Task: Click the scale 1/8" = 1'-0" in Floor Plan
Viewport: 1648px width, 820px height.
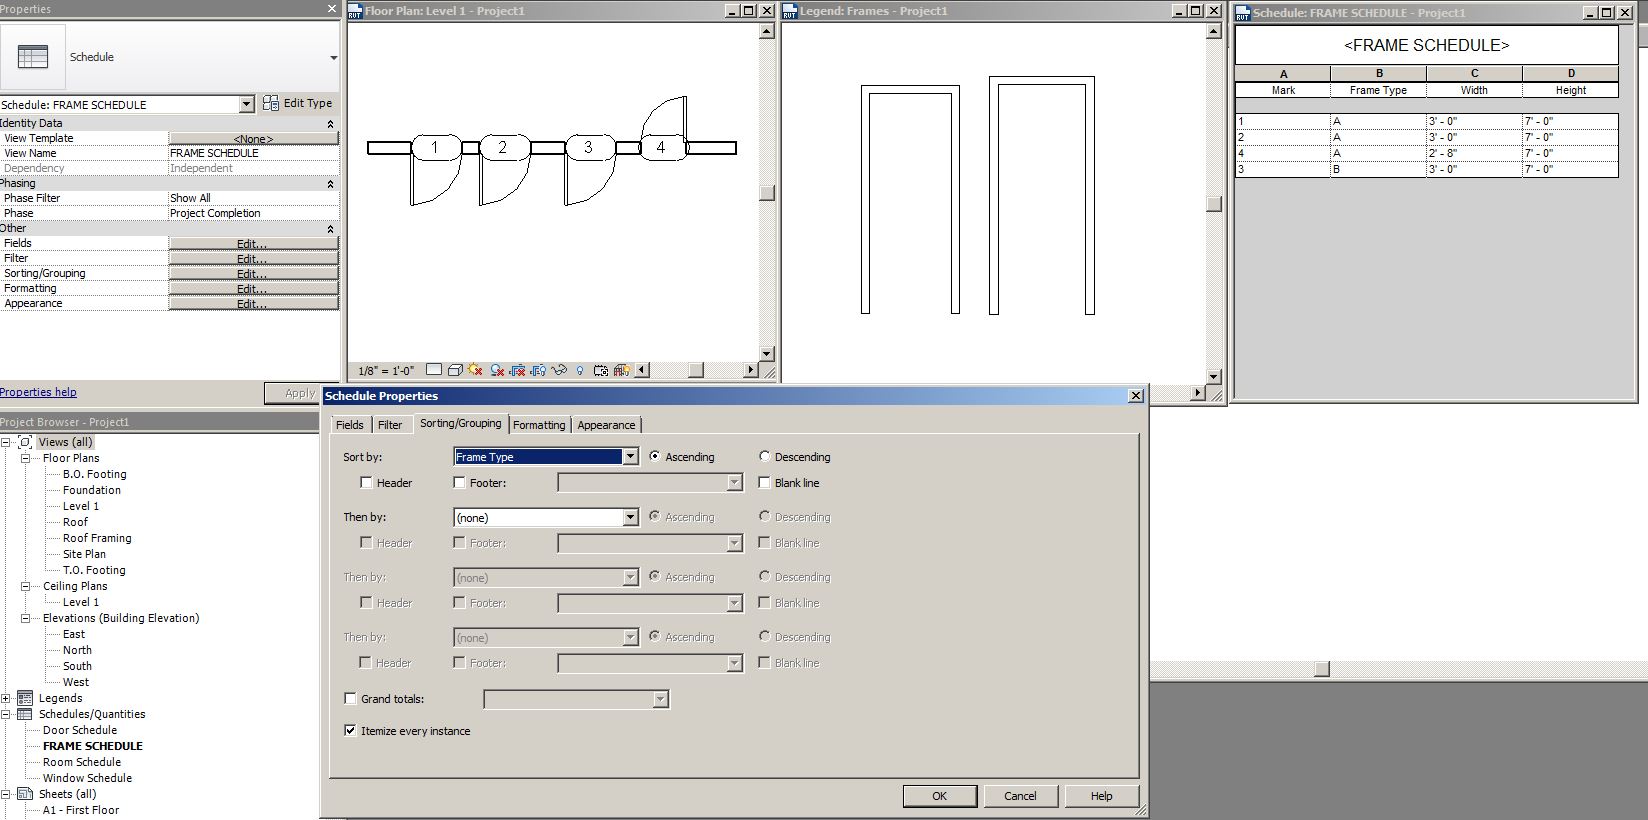Action: click(x=386, y=371)
